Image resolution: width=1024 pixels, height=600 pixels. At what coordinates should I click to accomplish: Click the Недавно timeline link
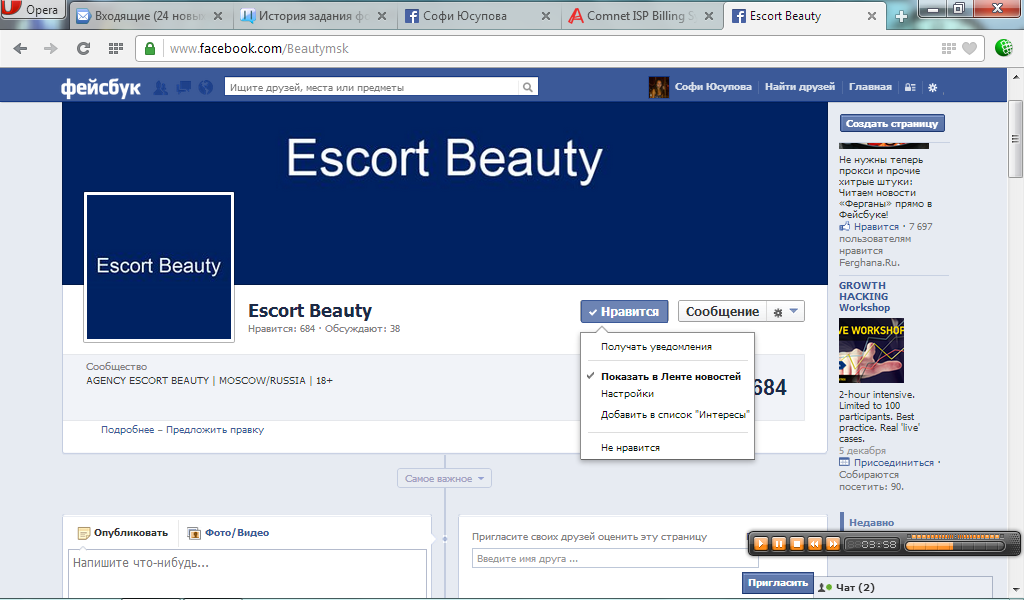tap(871, 523)
